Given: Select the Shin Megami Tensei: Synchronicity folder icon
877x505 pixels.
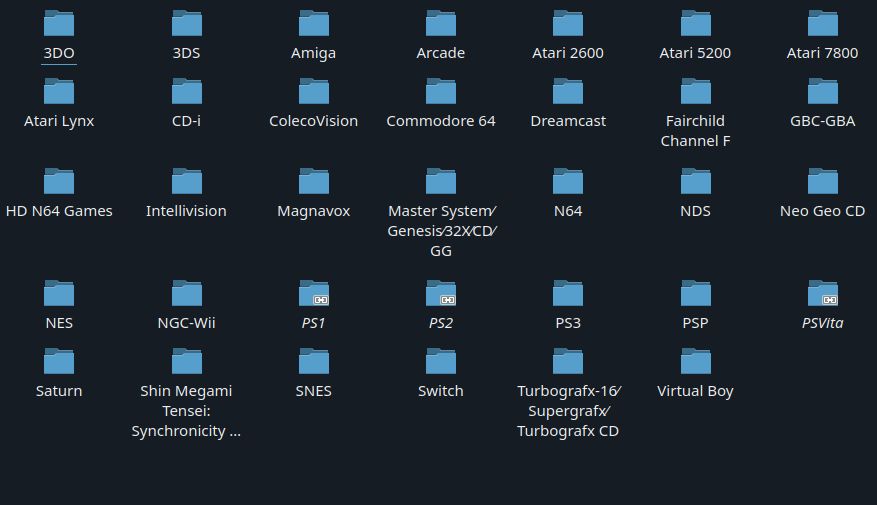Looking at the screenshot, I should pyautogui.click(x=186, y=362).
